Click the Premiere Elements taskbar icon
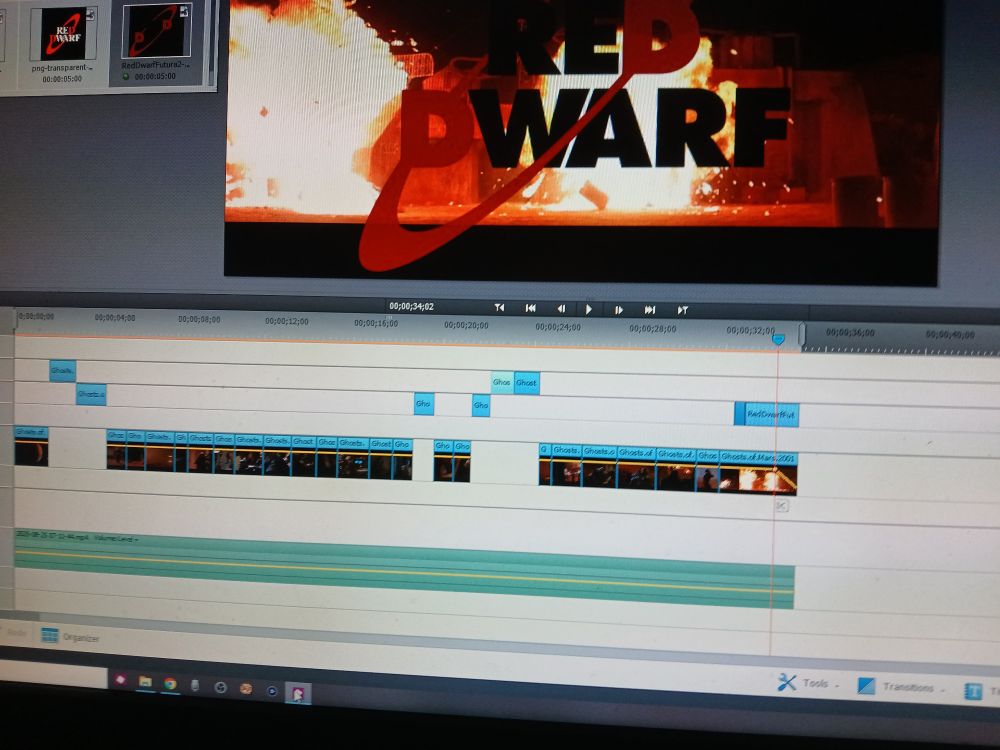Image resolution: width=1000 pixels, height=750 pixels. pos(298,693)
